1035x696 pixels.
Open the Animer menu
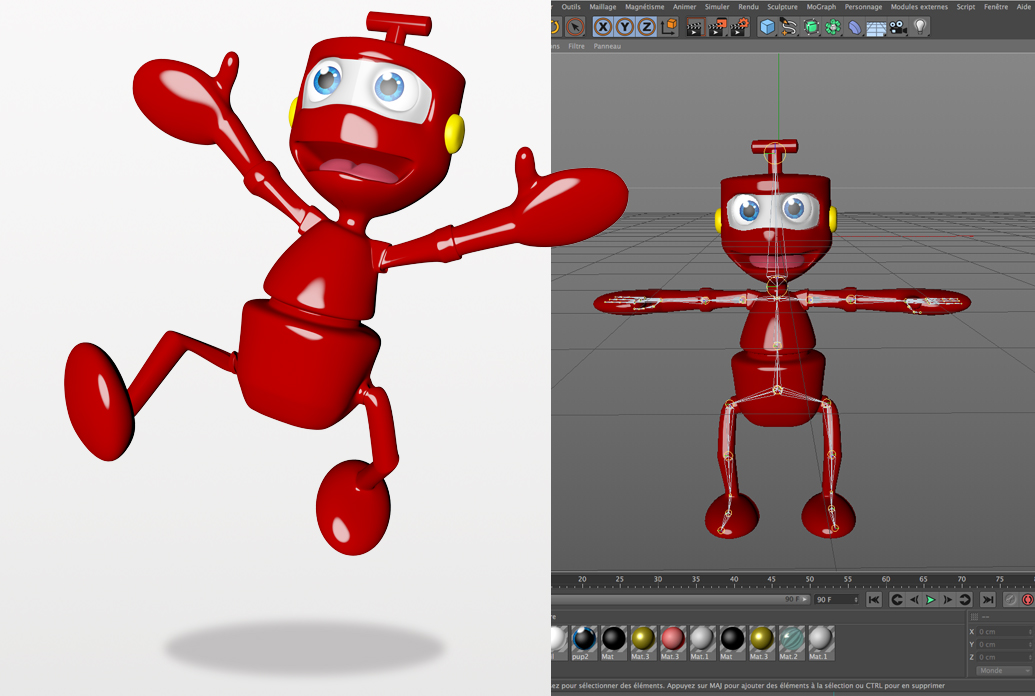[x=684, y=7]
